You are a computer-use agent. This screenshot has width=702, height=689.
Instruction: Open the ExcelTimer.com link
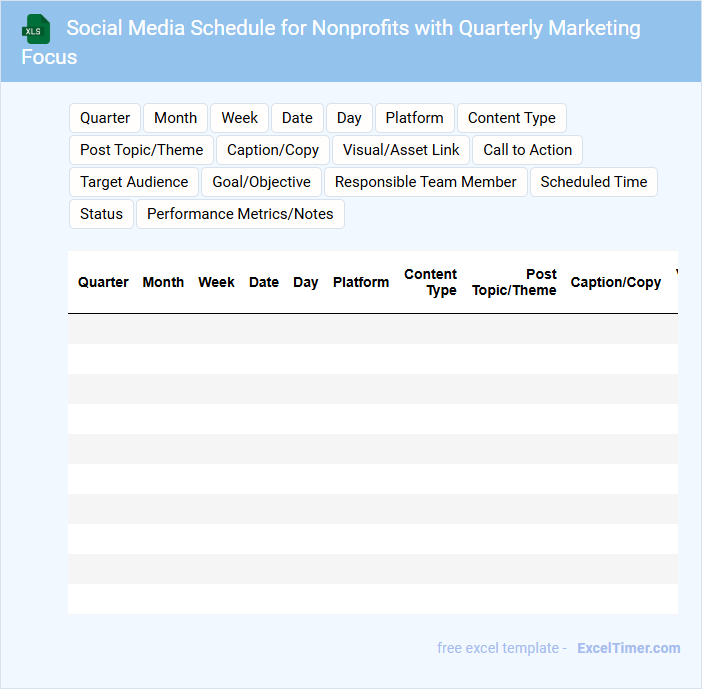click(x=629, y=648)
